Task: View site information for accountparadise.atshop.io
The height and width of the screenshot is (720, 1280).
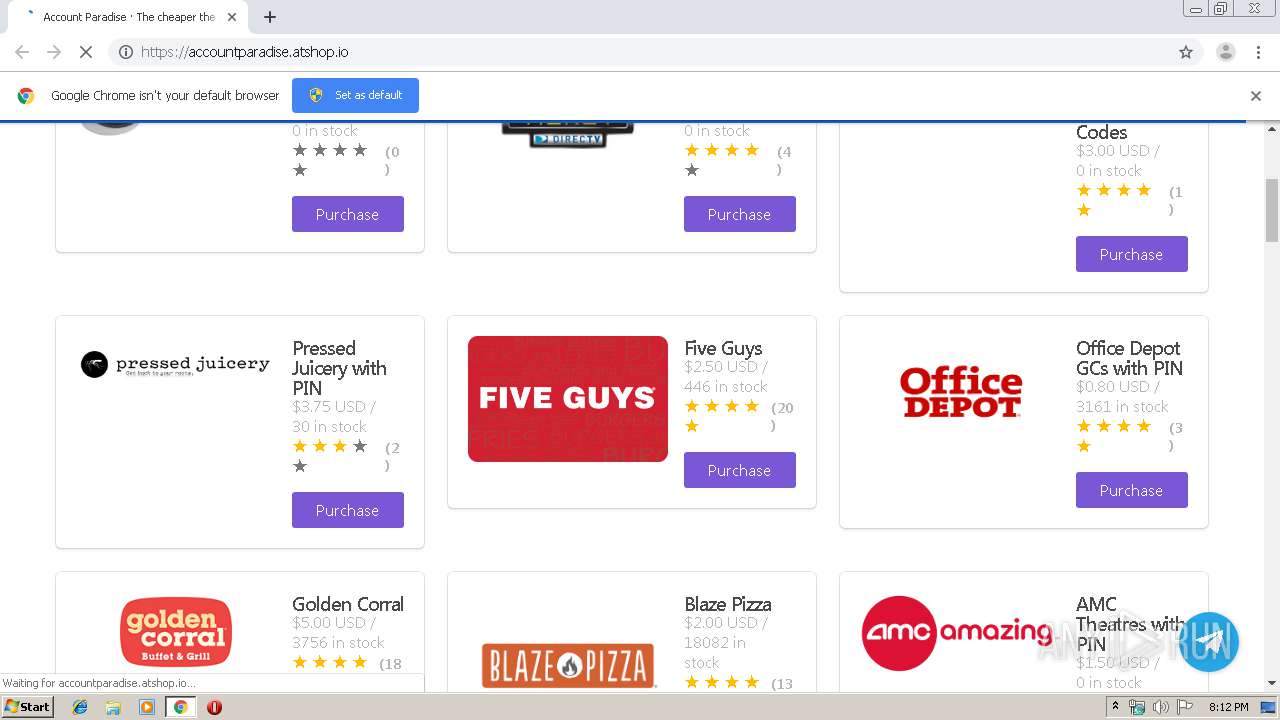Action: 126,52
